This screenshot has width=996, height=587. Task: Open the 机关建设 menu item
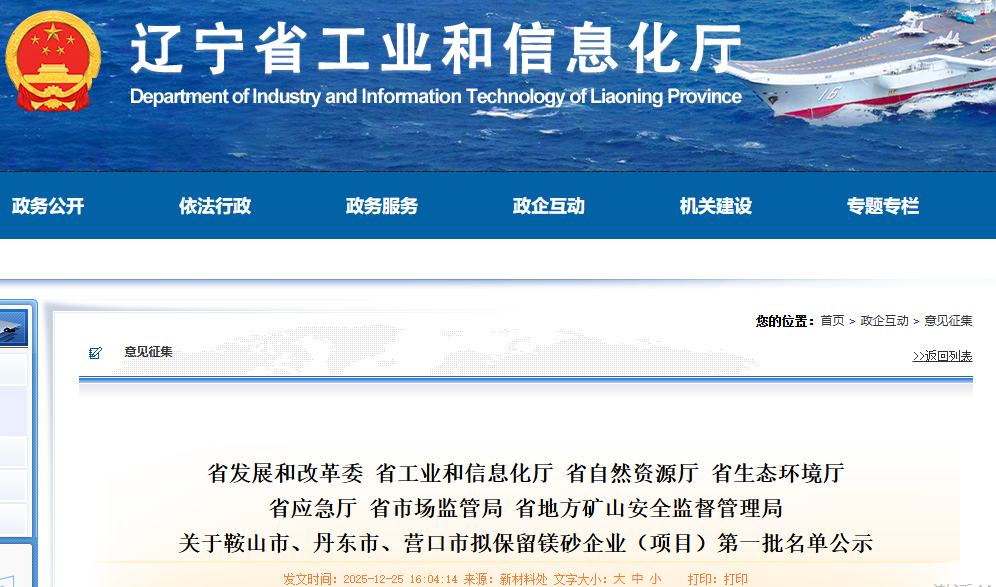coord(716,207)
